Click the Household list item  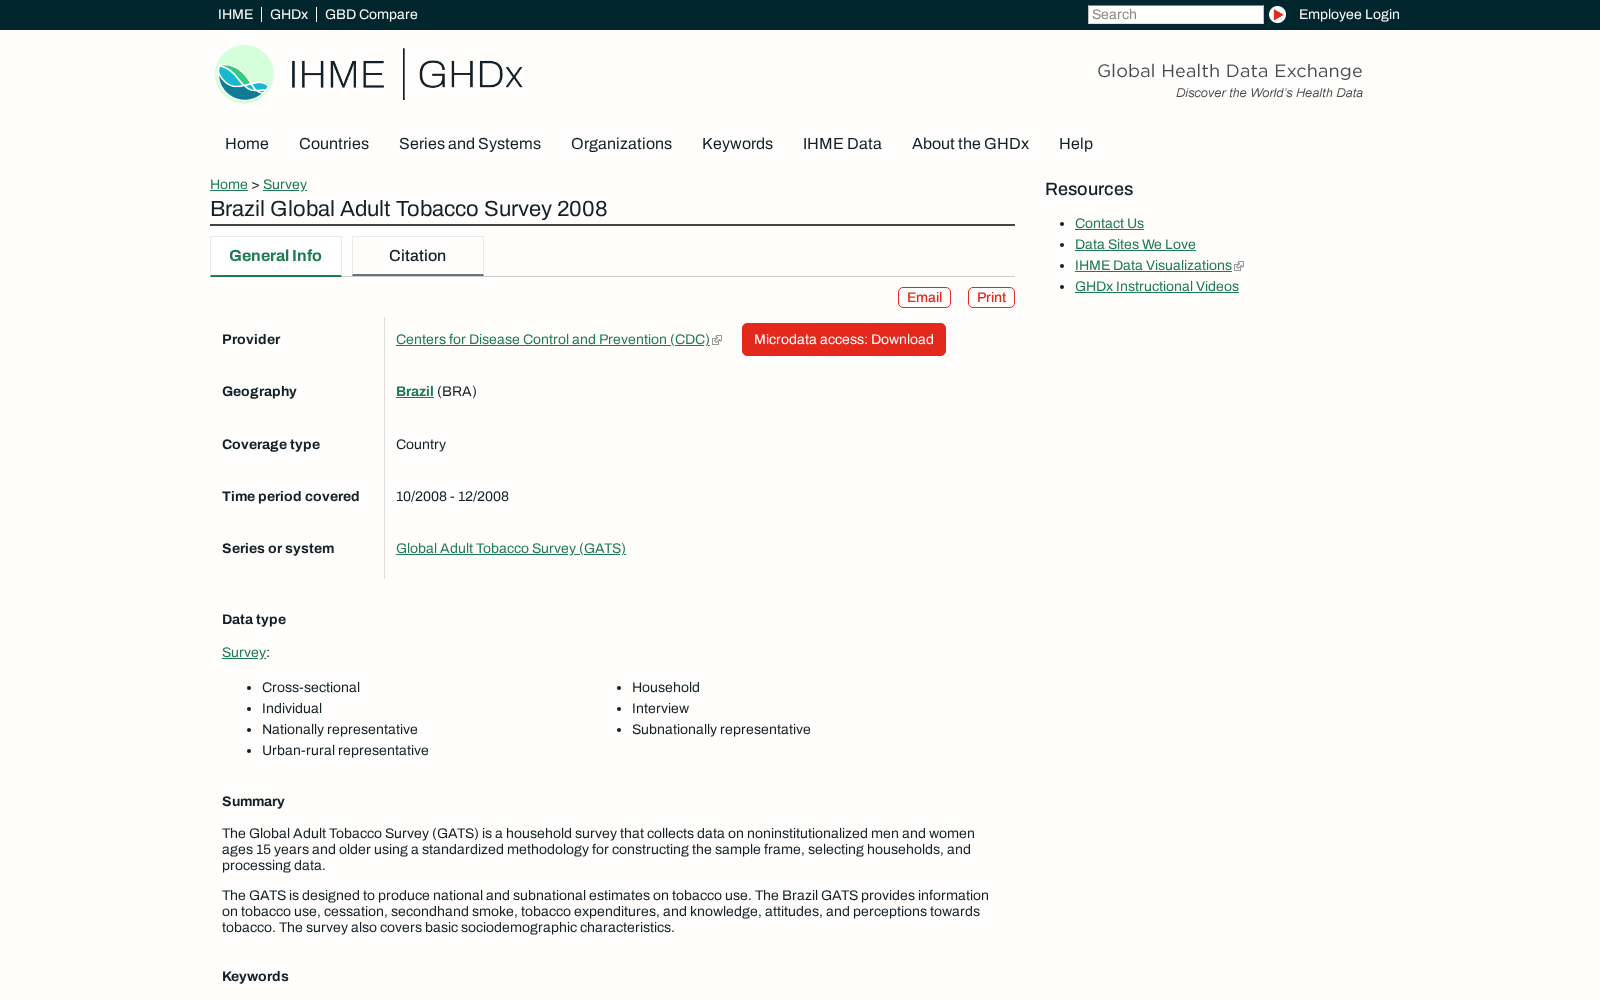click(666, 688)
